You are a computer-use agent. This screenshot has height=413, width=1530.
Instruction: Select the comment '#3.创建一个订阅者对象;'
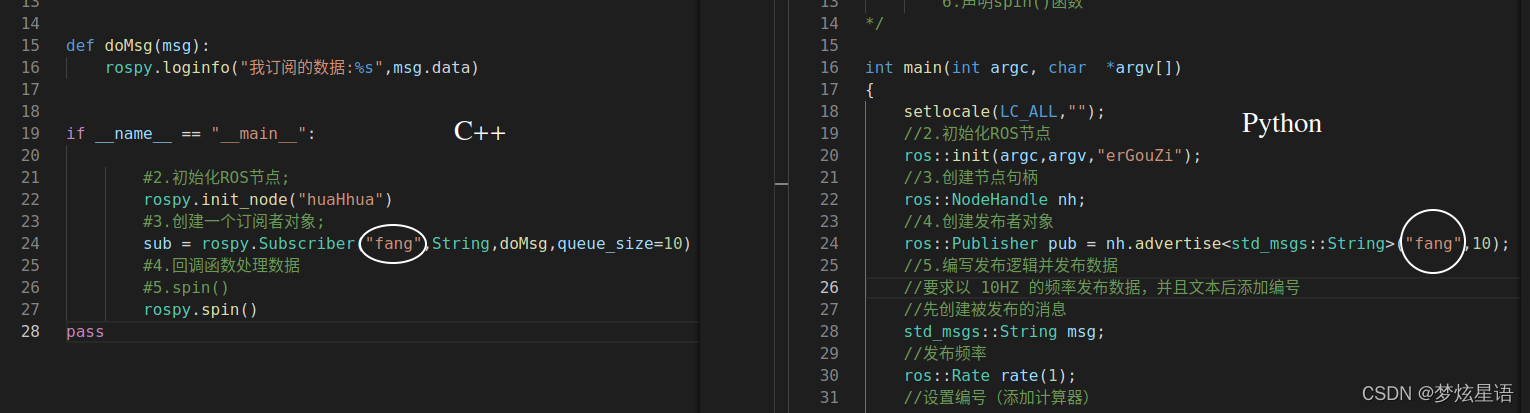click(x=235, y=222)
